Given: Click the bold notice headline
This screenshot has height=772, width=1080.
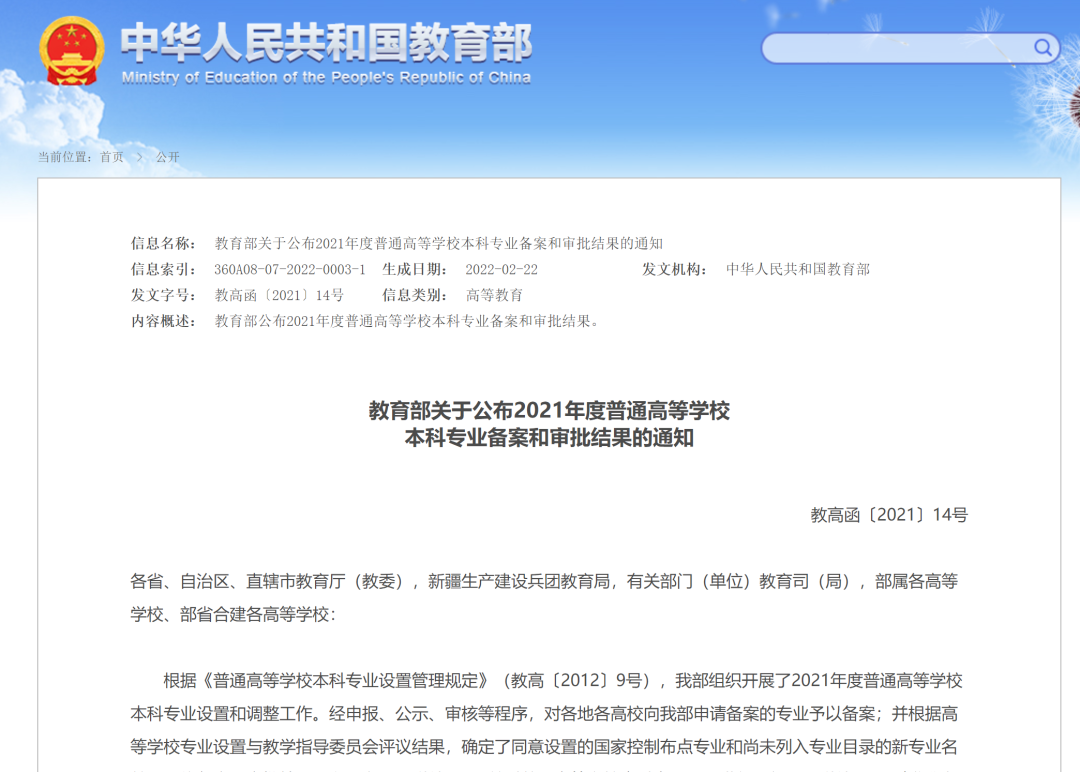Looking at the screenshot, I should coord(549,424).
